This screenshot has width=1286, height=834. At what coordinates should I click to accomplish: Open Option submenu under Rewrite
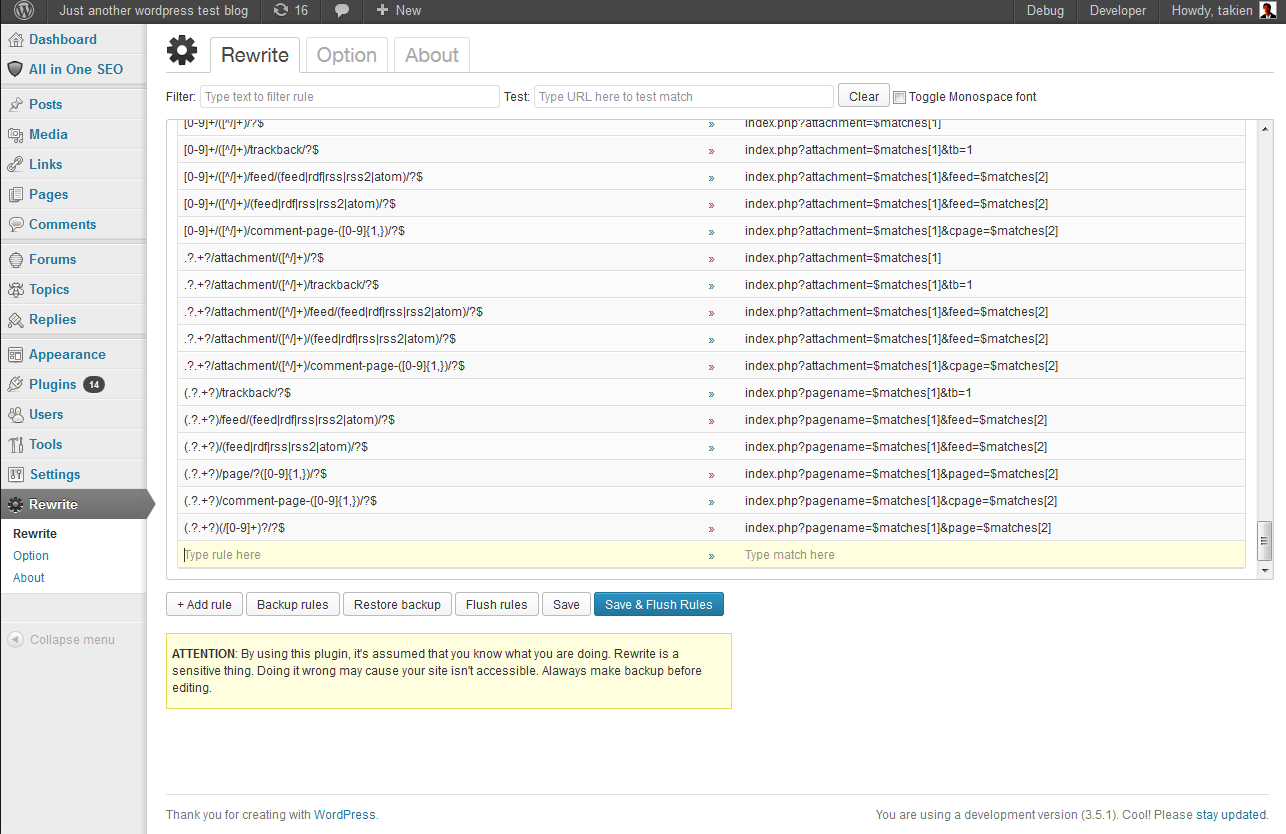pos(31,556)
